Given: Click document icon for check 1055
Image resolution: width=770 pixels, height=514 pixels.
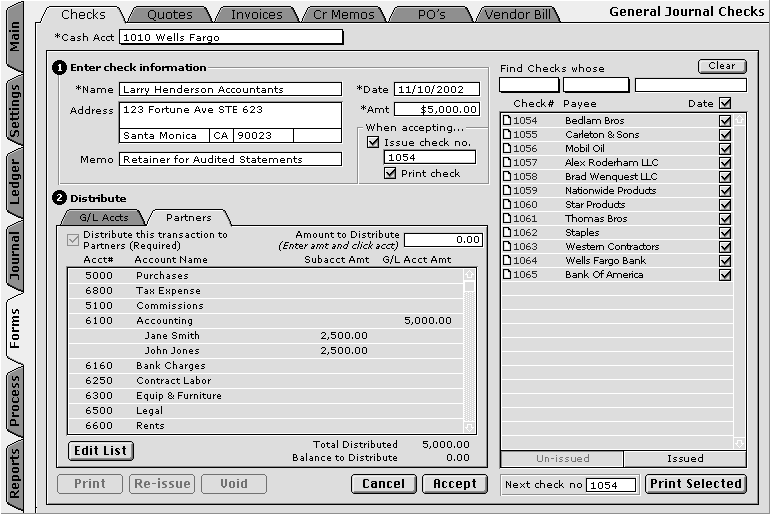Looking at the screenshot, I should click(x=507, y=135).
